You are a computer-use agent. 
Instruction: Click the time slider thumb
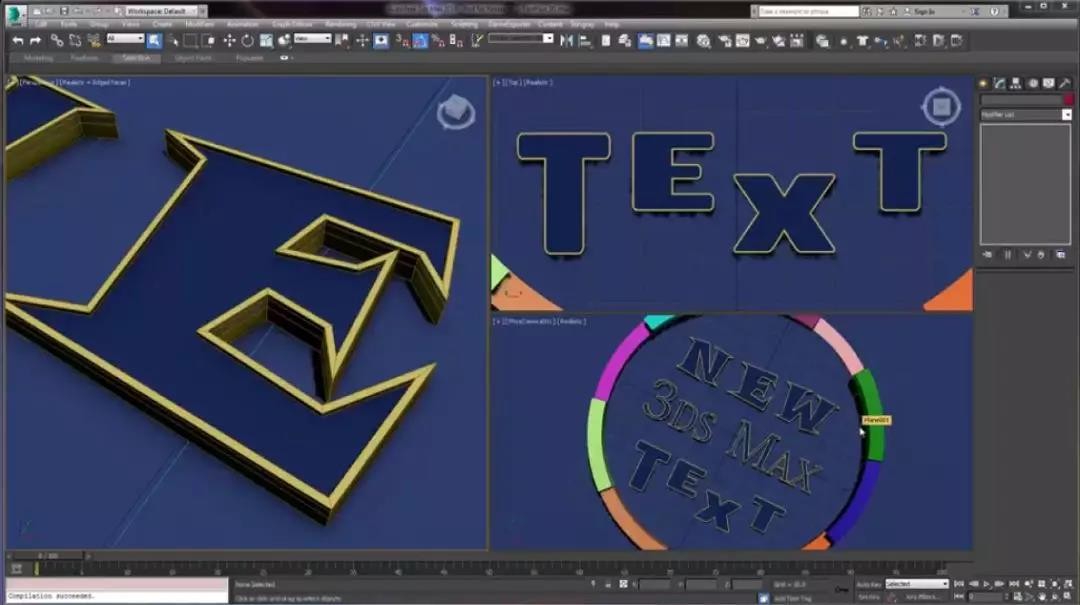click(x=48, y=555)
